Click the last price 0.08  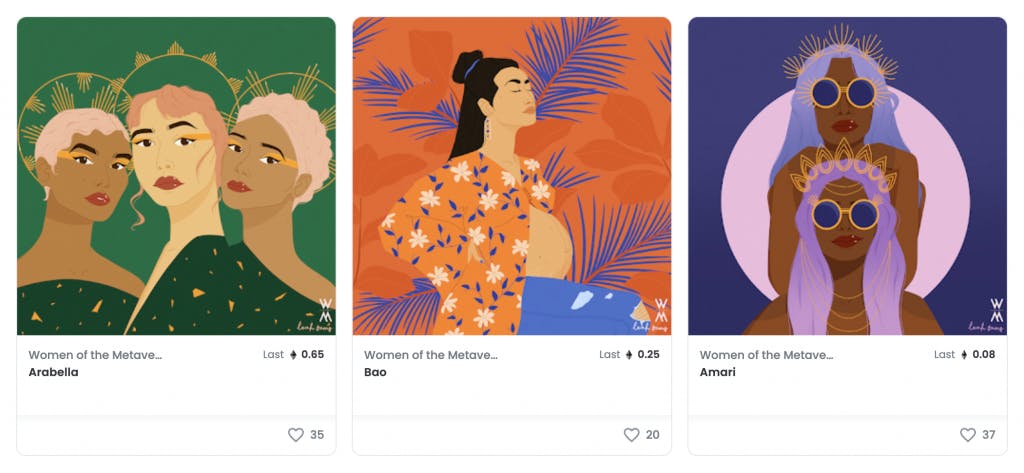coord(984,355)
